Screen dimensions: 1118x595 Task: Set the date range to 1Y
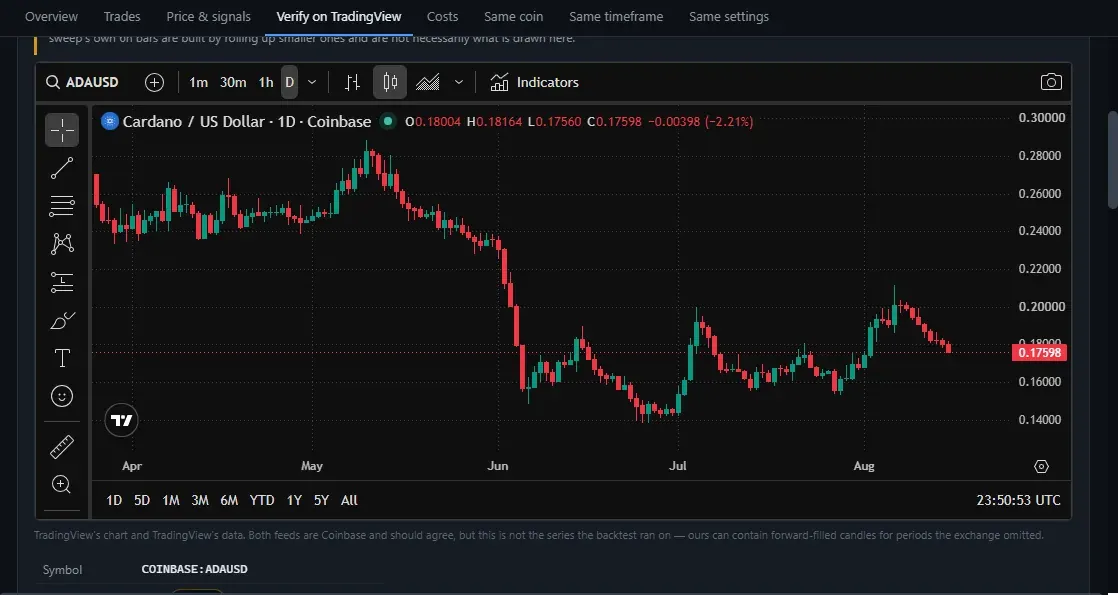pos(294,500)
